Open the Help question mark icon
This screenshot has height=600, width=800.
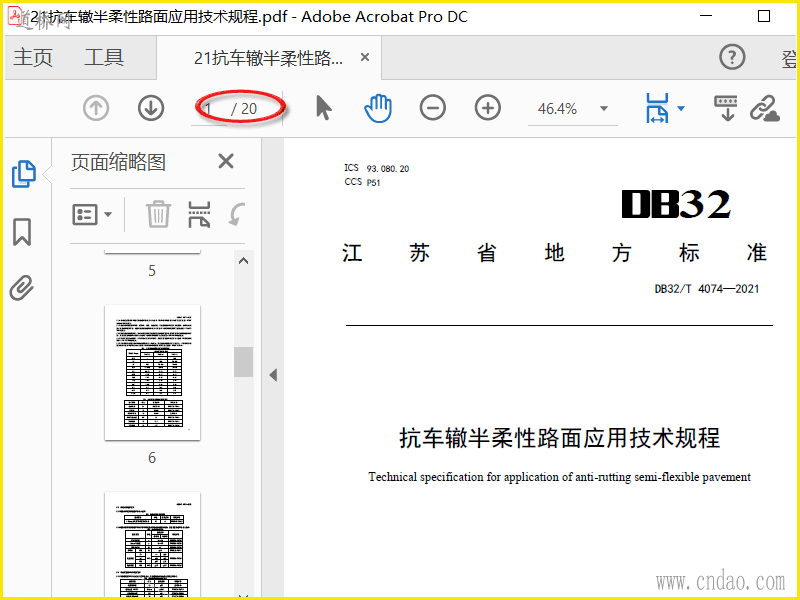tap(732, 57)
